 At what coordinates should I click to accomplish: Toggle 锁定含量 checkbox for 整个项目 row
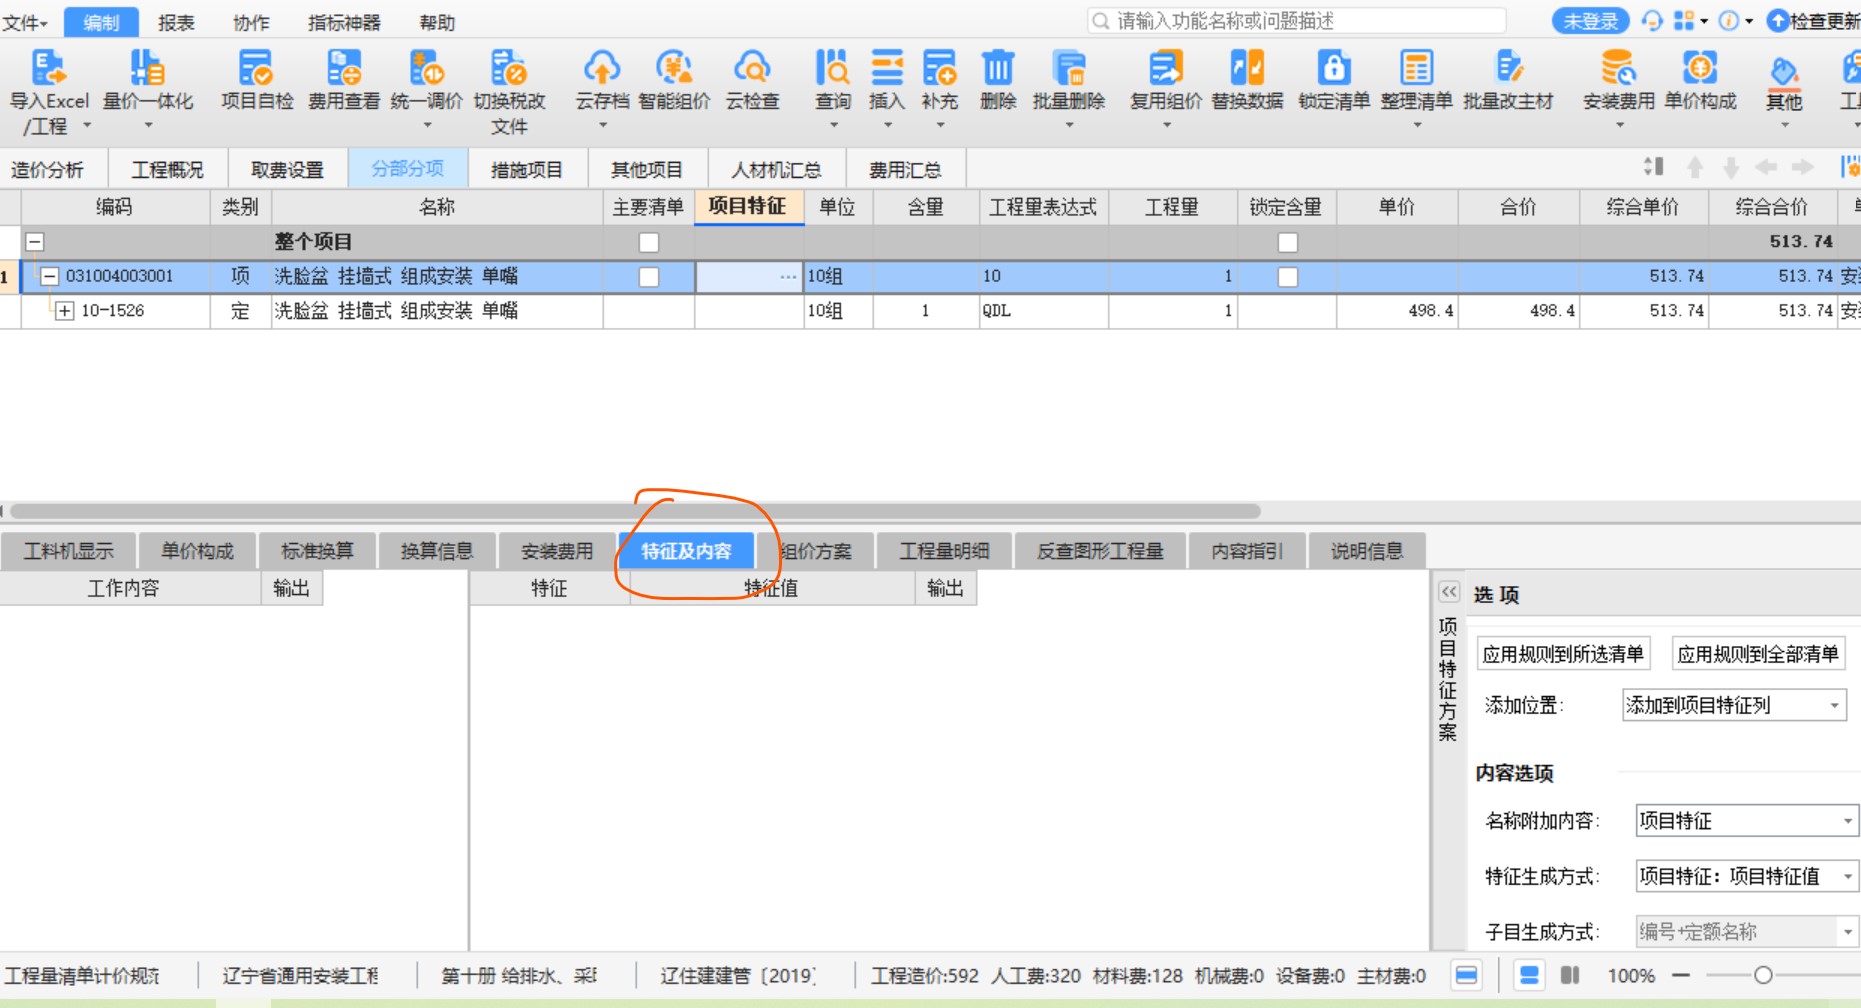tap(1288, 242)
